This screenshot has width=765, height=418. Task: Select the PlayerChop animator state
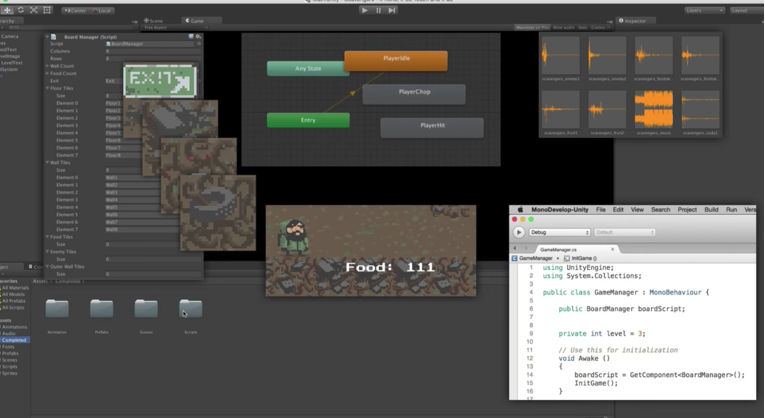click(414, 94)
